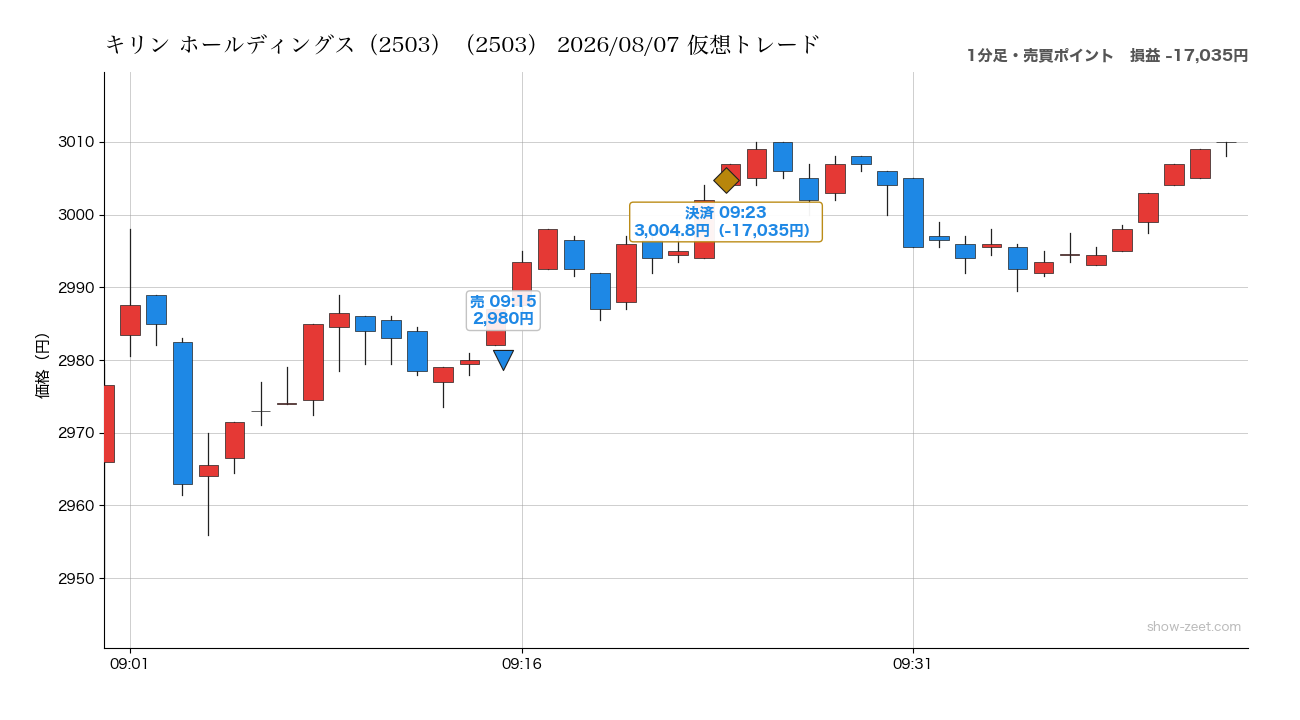This screenshot has width=1300, height=720.
Task: Select the 決済 09:23 3,004.8円 annotation box
Action: (725, 222)
